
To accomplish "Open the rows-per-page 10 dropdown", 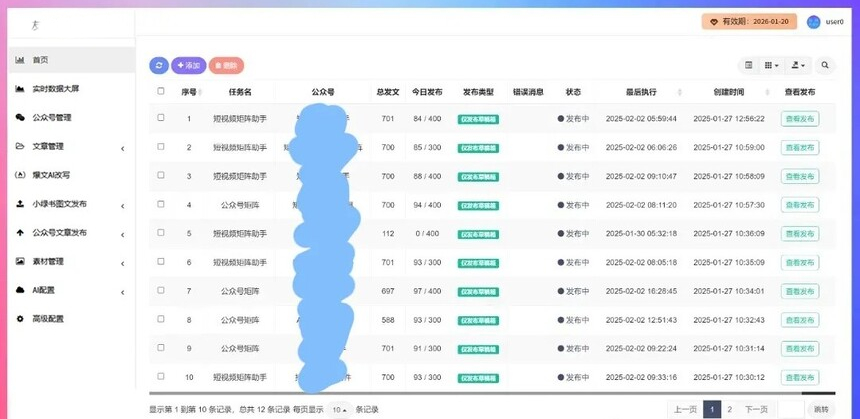I will (x=339, y=409).
